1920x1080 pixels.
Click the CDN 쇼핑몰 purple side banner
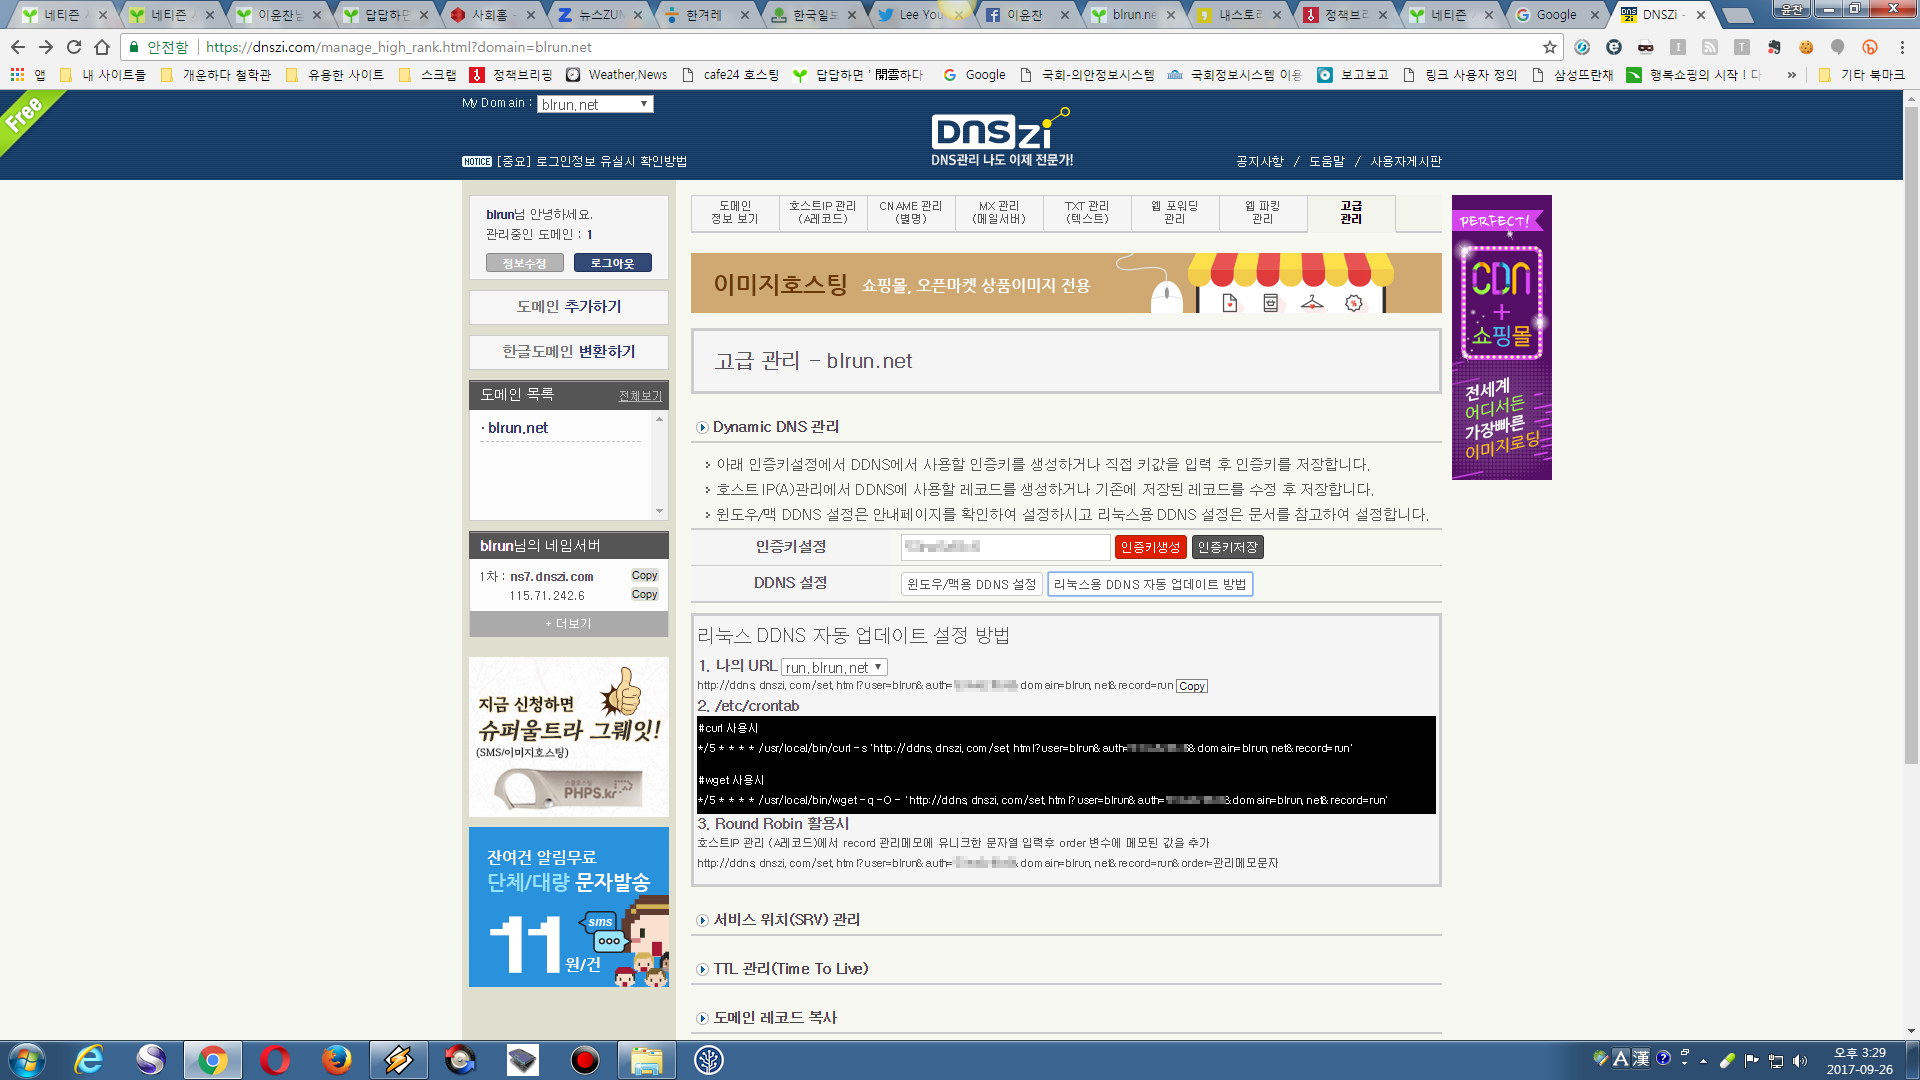pyautogui.click(x=1502, y=337)
